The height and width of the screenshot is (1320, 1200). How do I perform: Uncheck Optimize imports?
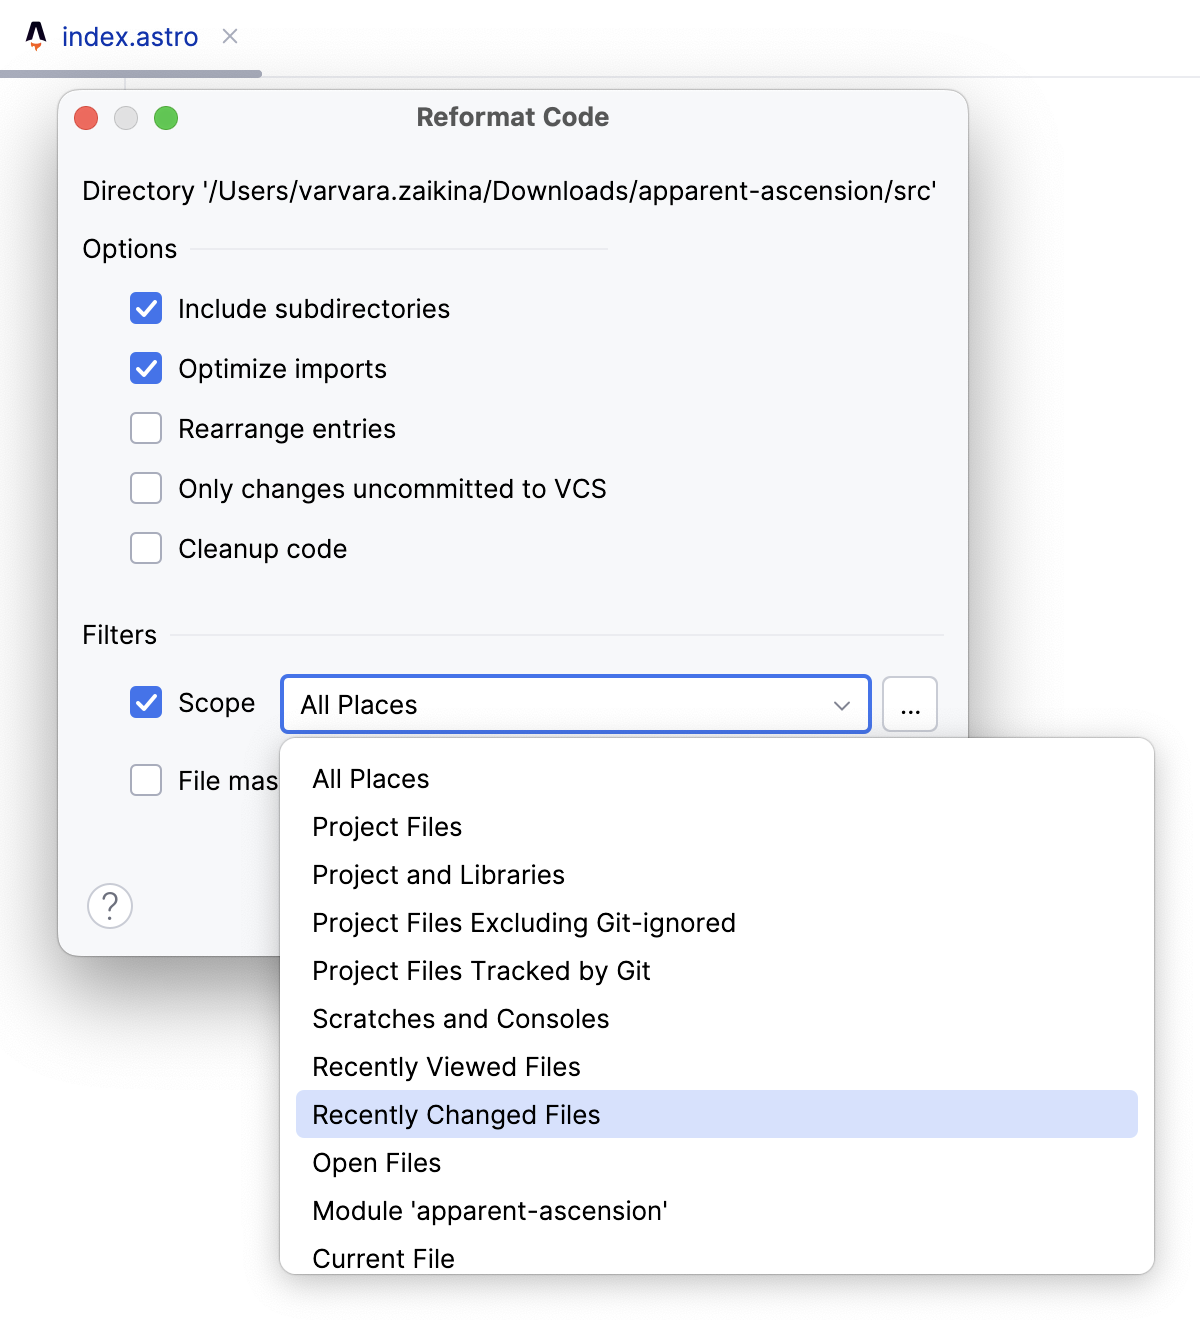coord(146,368)
